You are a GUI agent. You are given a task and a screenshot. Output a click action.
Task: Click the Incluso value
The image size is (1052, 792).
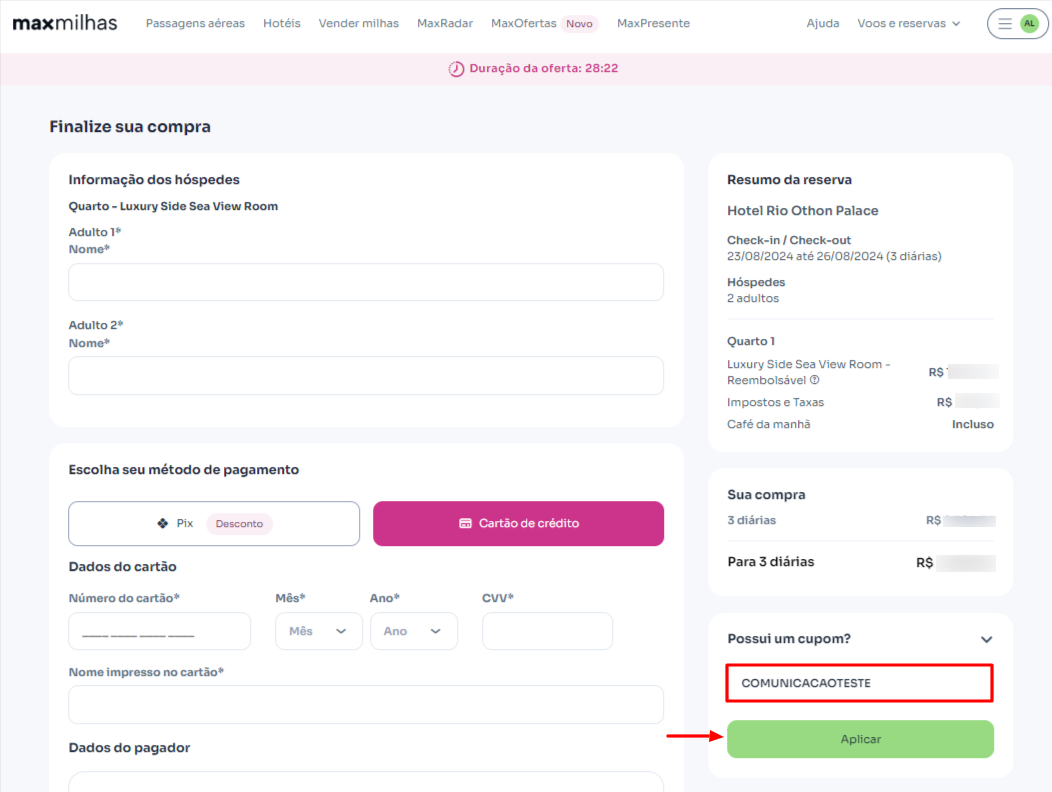(x=973, y=424)
